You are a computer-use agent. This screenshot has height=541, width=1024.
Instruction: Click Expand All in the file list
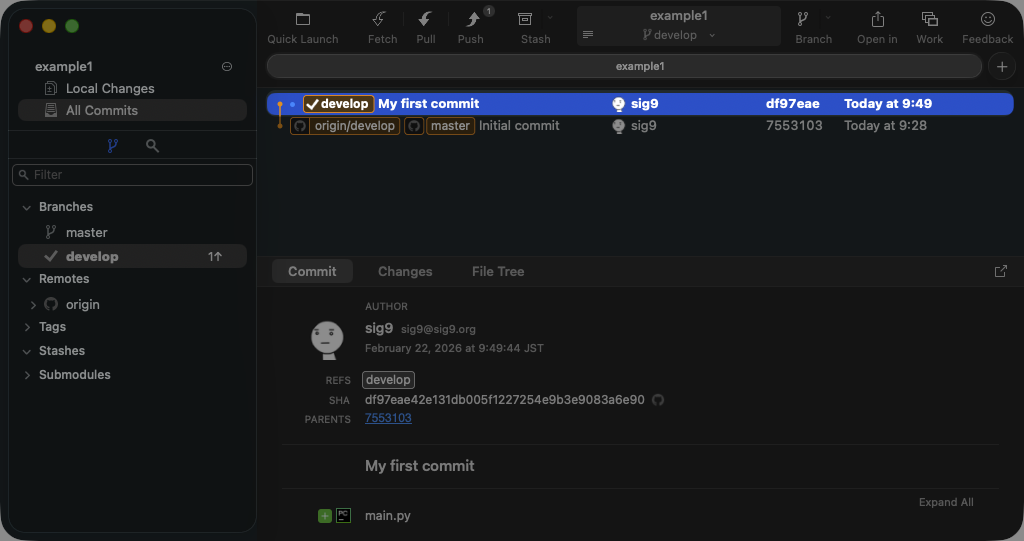coord(946,502)
